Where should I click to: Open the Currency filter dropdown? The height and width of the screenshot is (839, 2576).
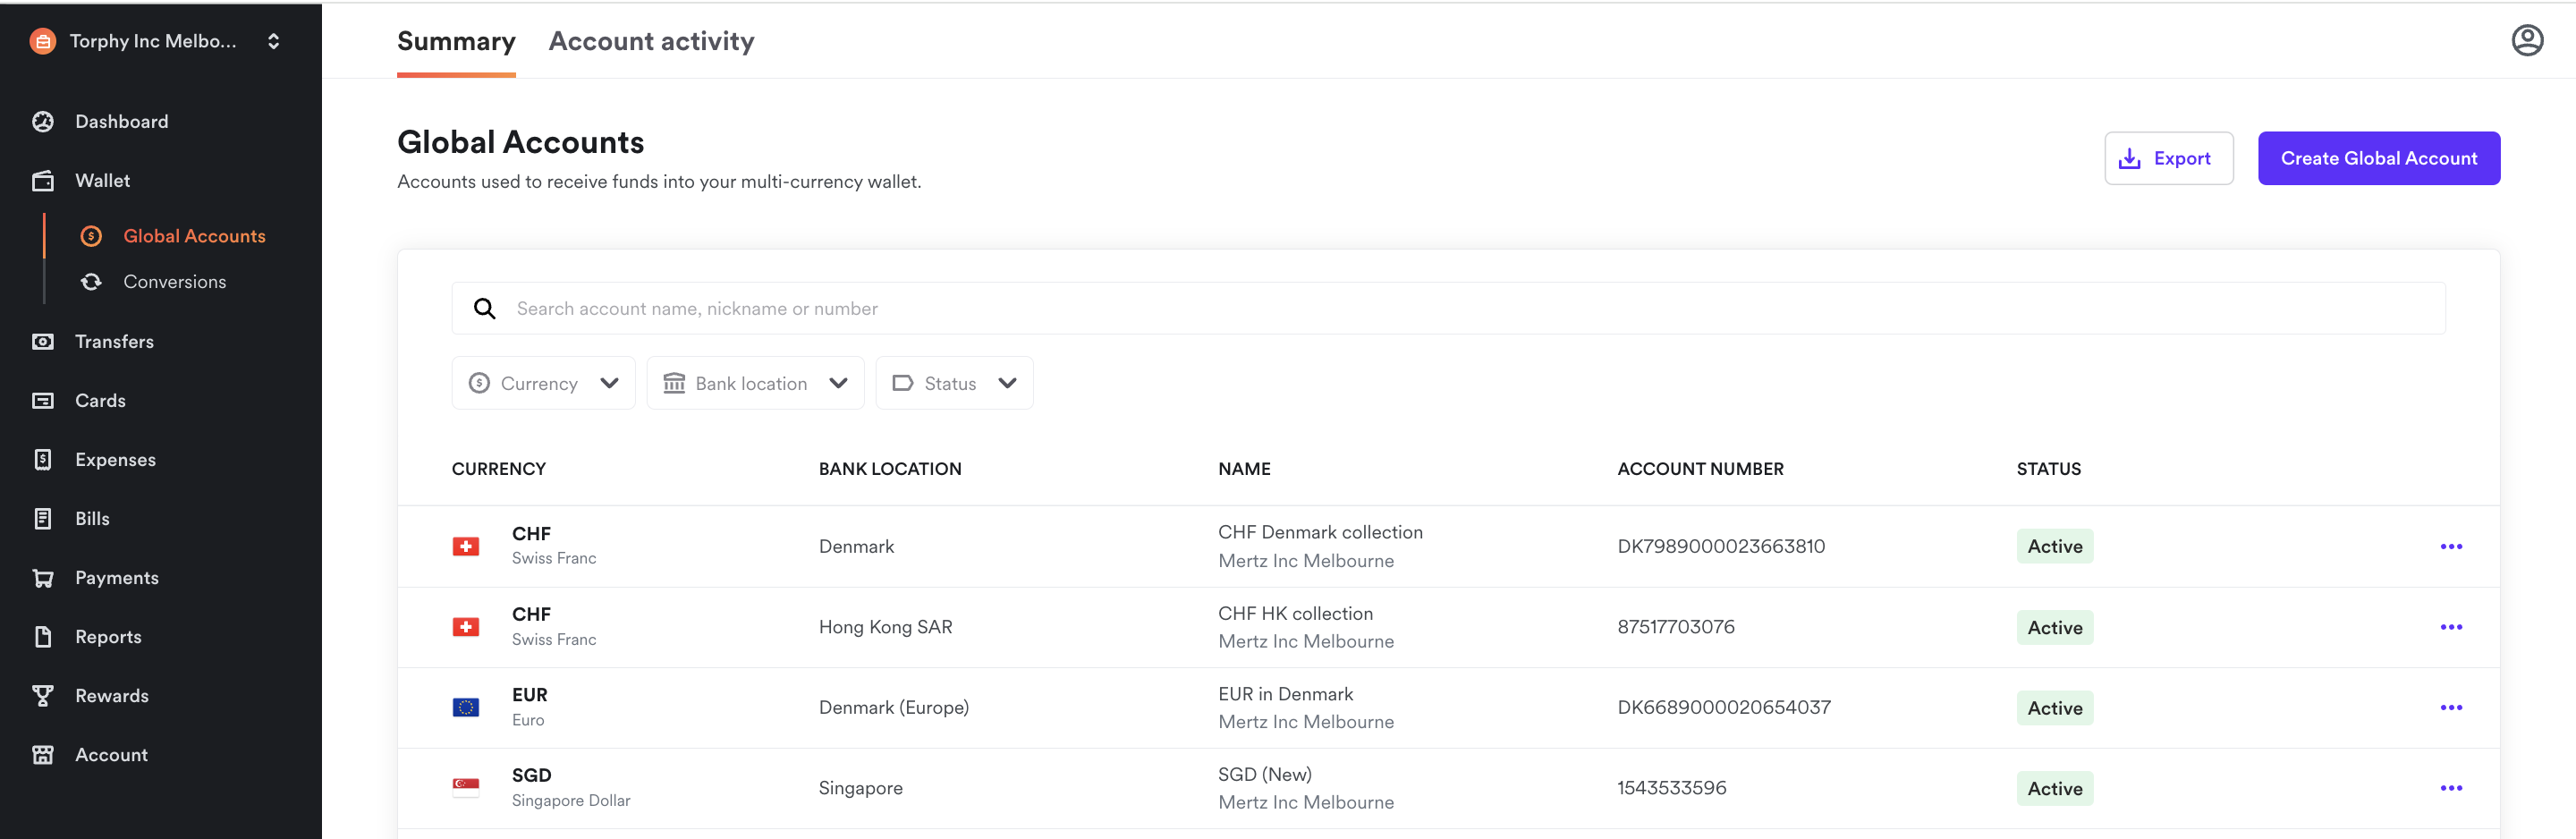pos(543,382)
